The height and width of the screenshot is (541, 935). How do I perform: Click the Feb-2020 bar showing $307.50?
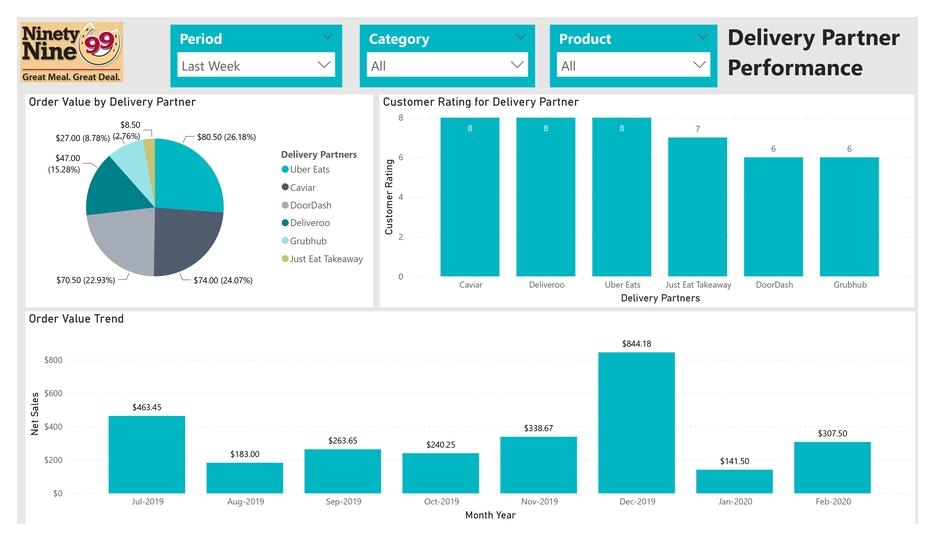click(832, 468)
